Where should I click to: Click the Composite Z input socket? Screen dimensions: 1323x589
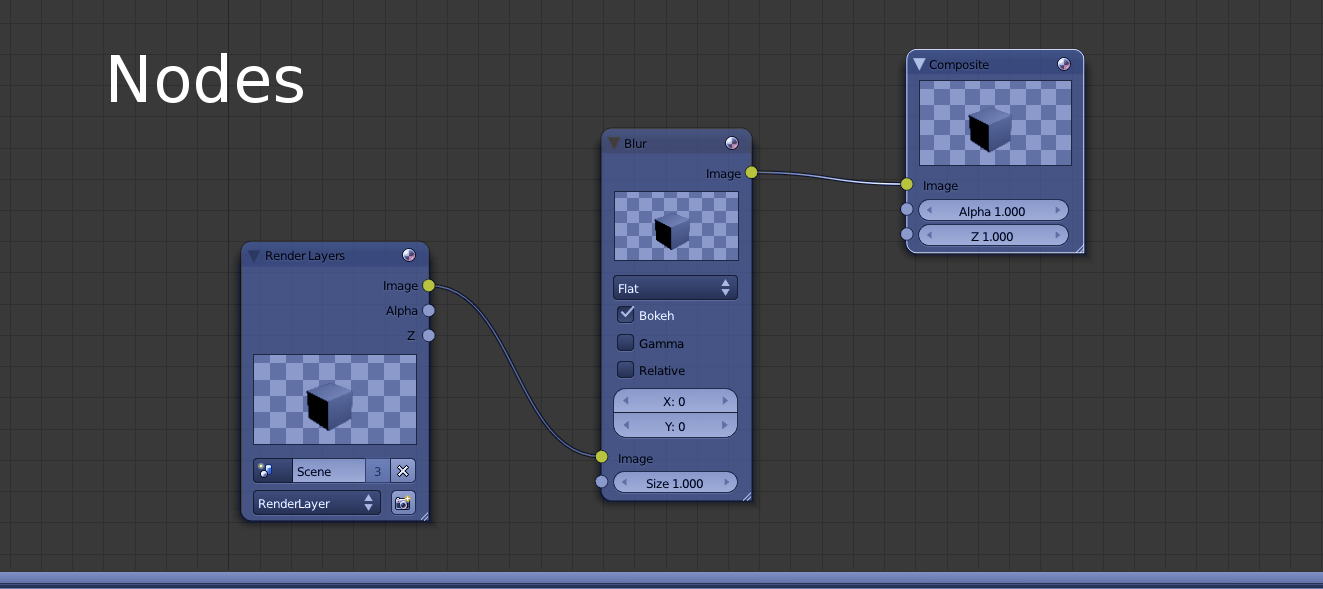[906, 234]
